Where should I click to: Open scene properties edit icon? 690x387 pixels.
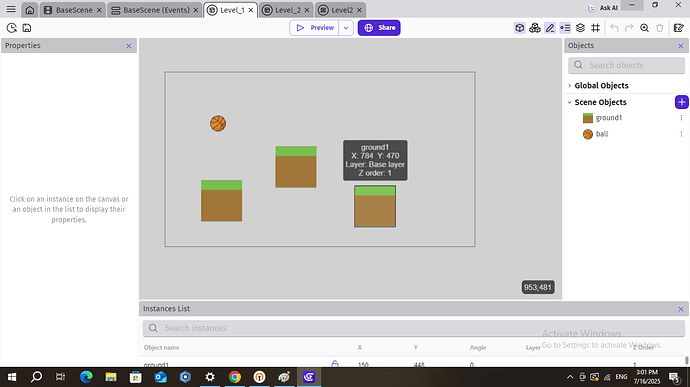point(679,28)
